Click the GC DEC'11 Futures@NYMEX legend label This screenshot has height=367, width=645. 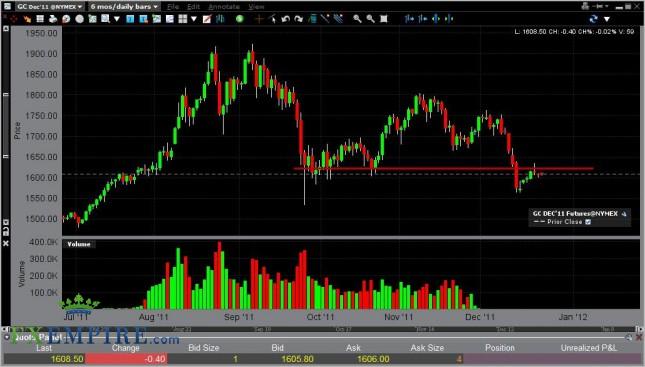tap(575, 214)
